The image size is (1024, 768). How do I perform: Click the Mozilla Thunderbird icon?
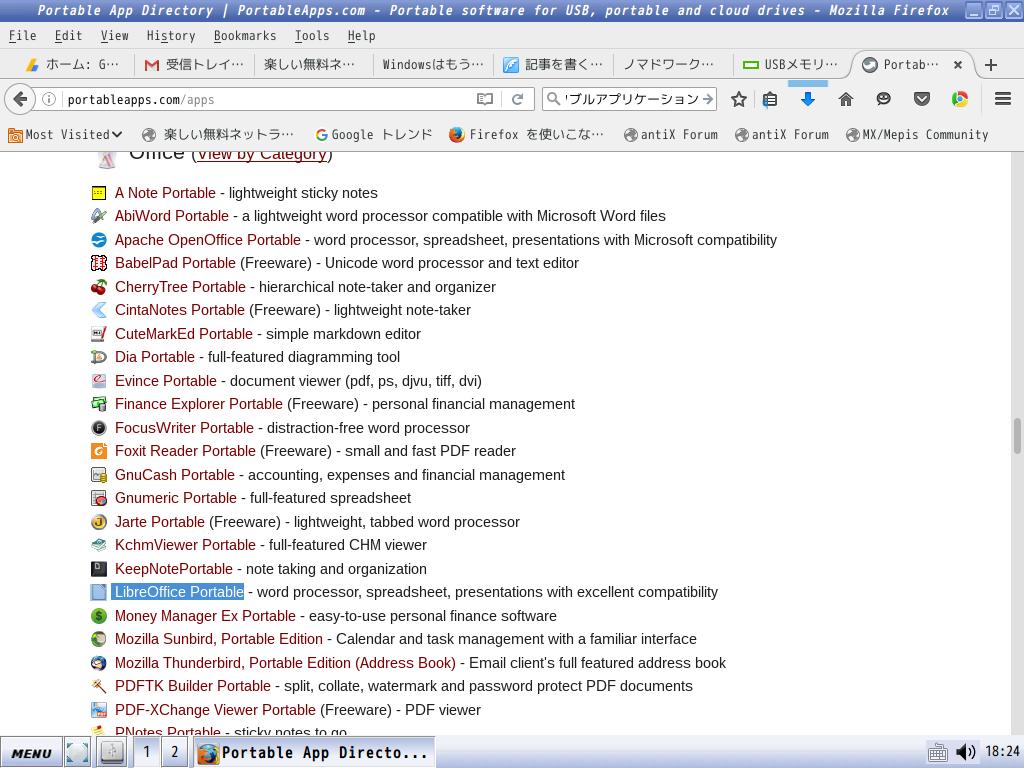(99, 663)
